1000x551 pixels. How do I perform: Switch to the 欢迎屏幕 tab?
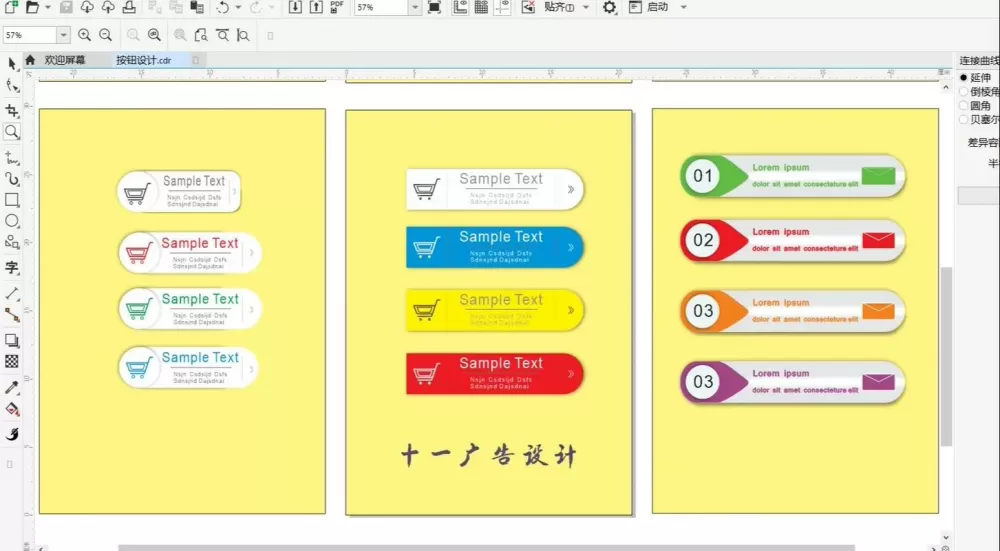pyautogui.click(x=64, y=60)
